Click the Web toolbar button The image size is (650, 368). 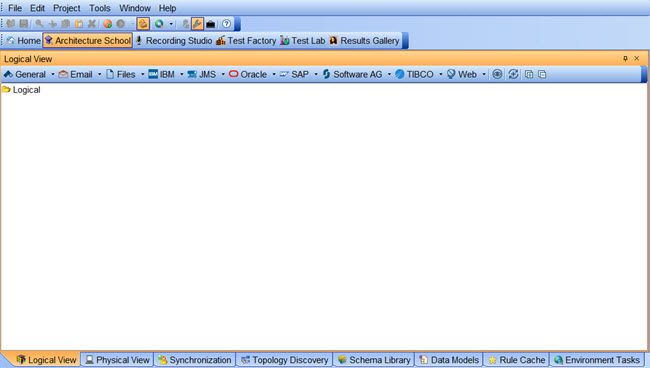[x=462, y=75]
